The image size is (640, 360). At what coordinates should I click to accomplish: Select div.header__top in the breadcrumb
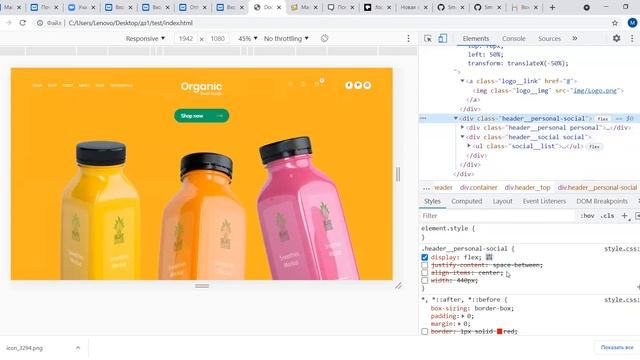[x=527, y=187]
